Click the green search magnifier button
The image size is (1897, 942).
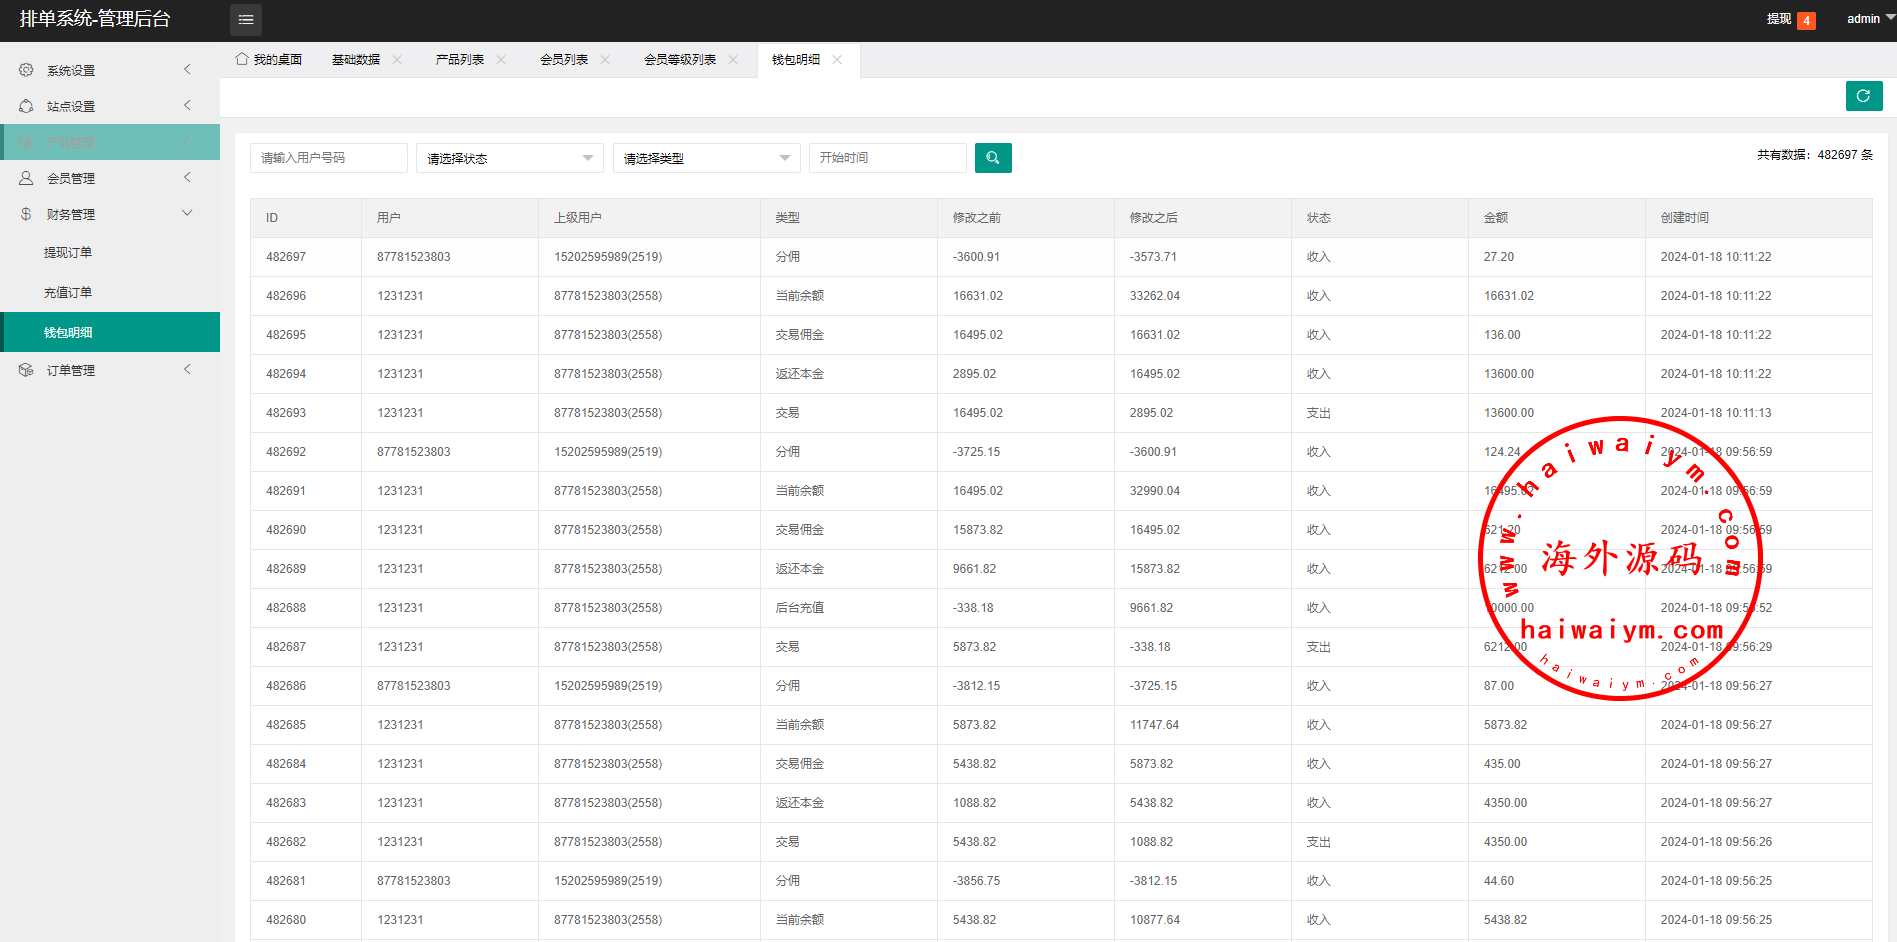pyautogui.click(x=993, y=158)
